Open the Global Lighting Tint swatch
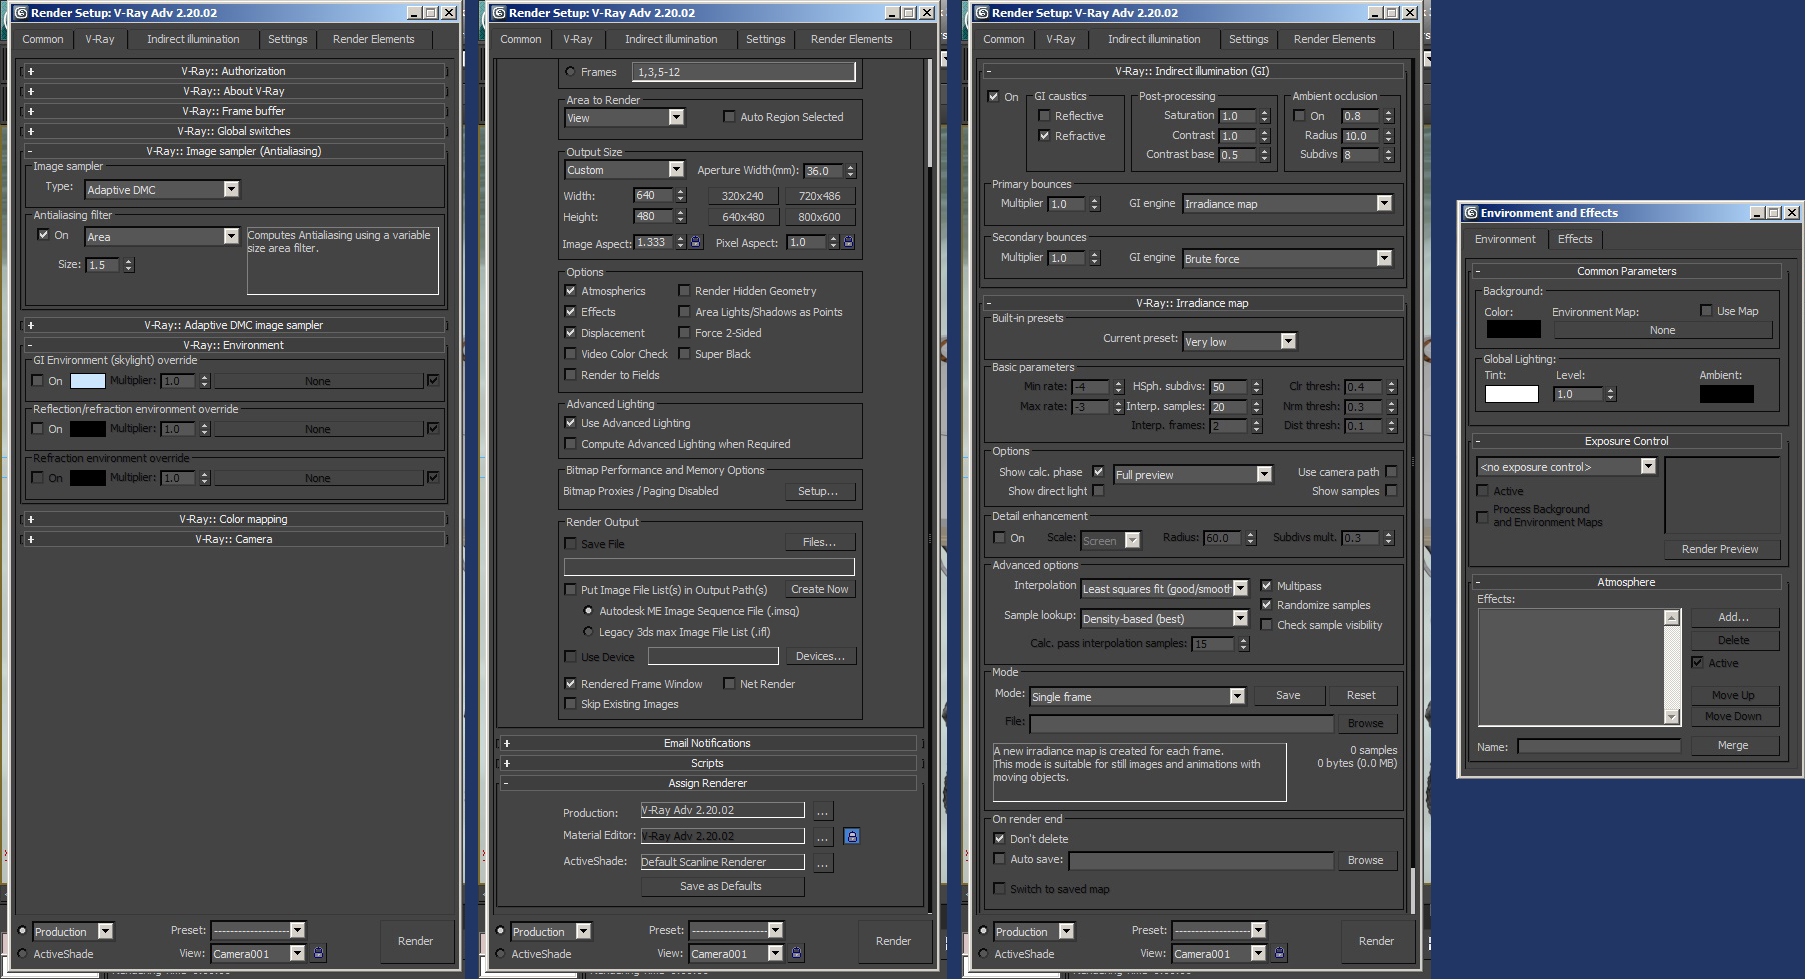 1511,394
